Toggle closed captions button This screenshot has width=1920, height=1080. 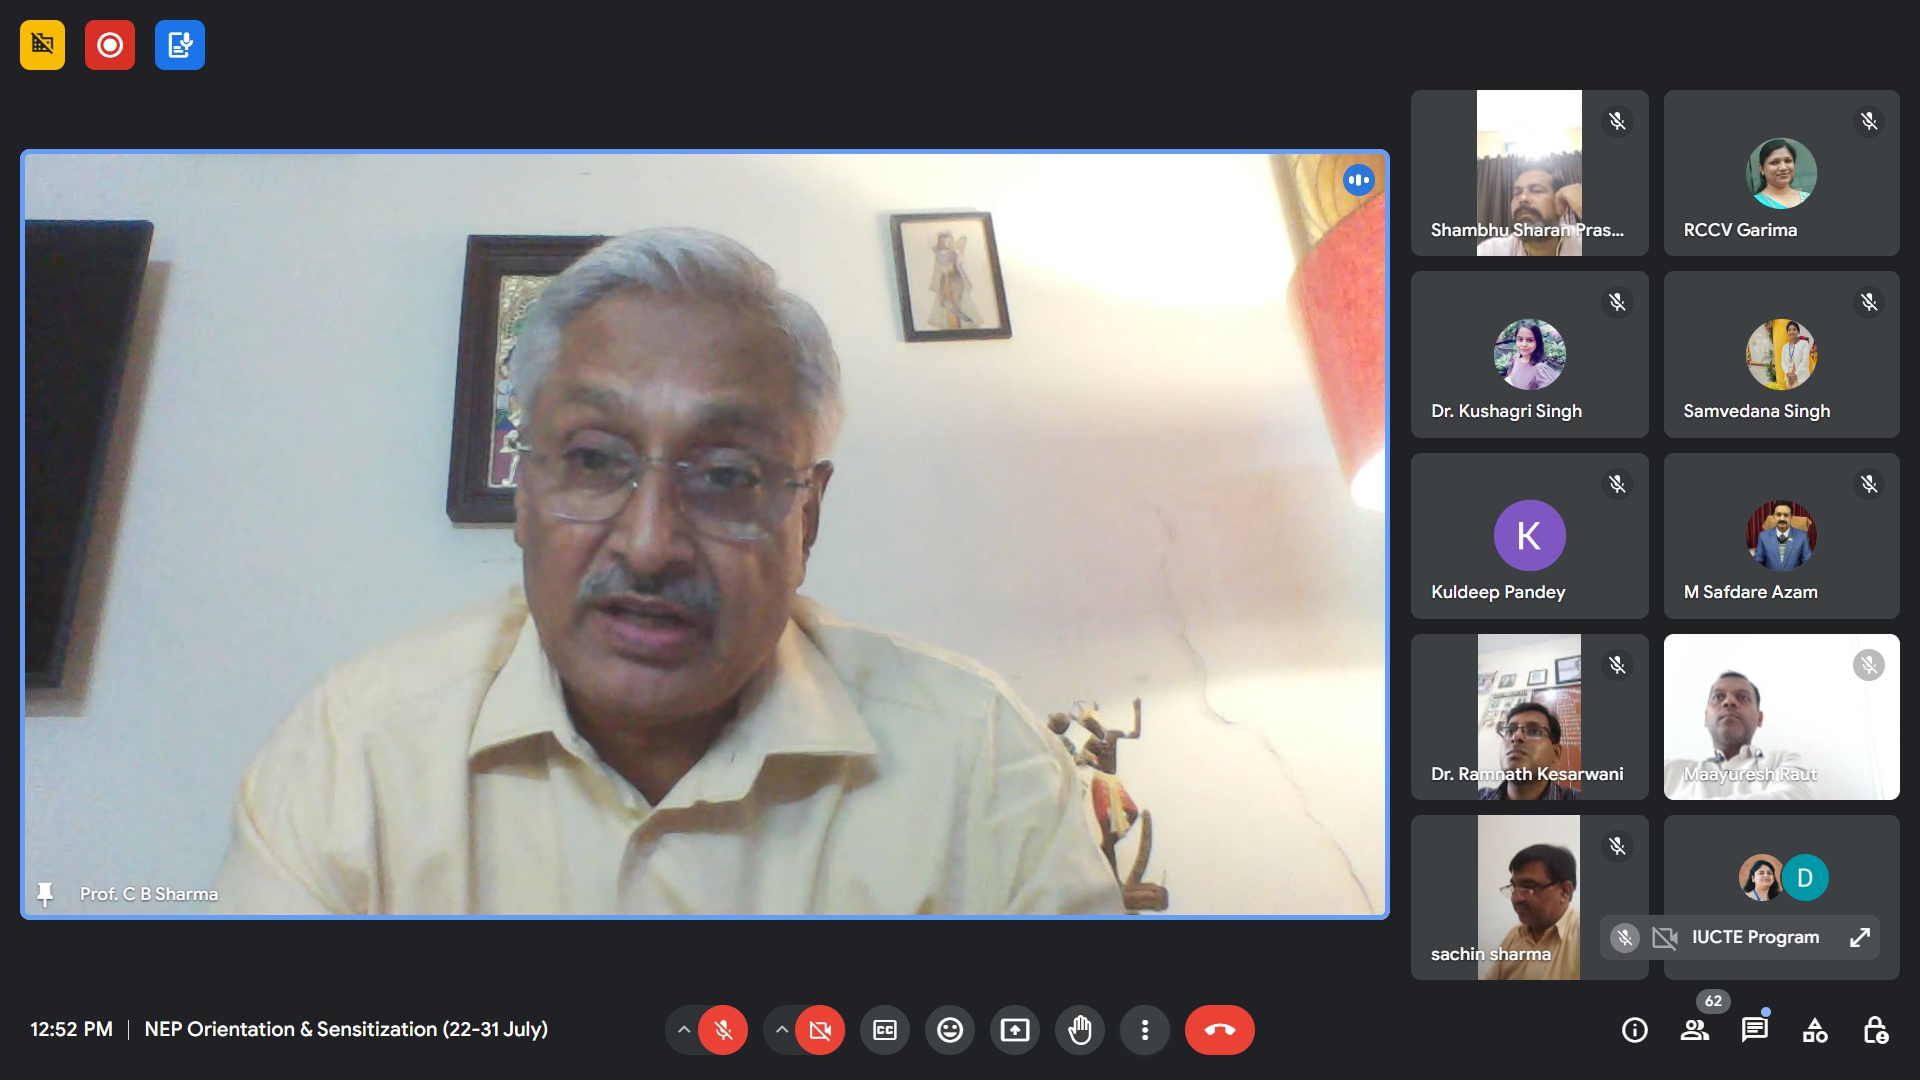[x=885, y=1030]
